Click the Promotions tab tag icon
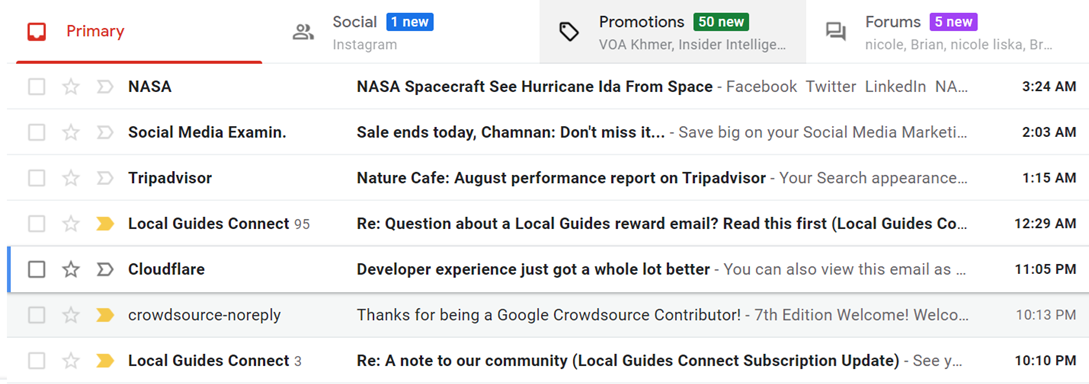Image resolution: width=1089 pixels, height=384 pixels. 569,31
